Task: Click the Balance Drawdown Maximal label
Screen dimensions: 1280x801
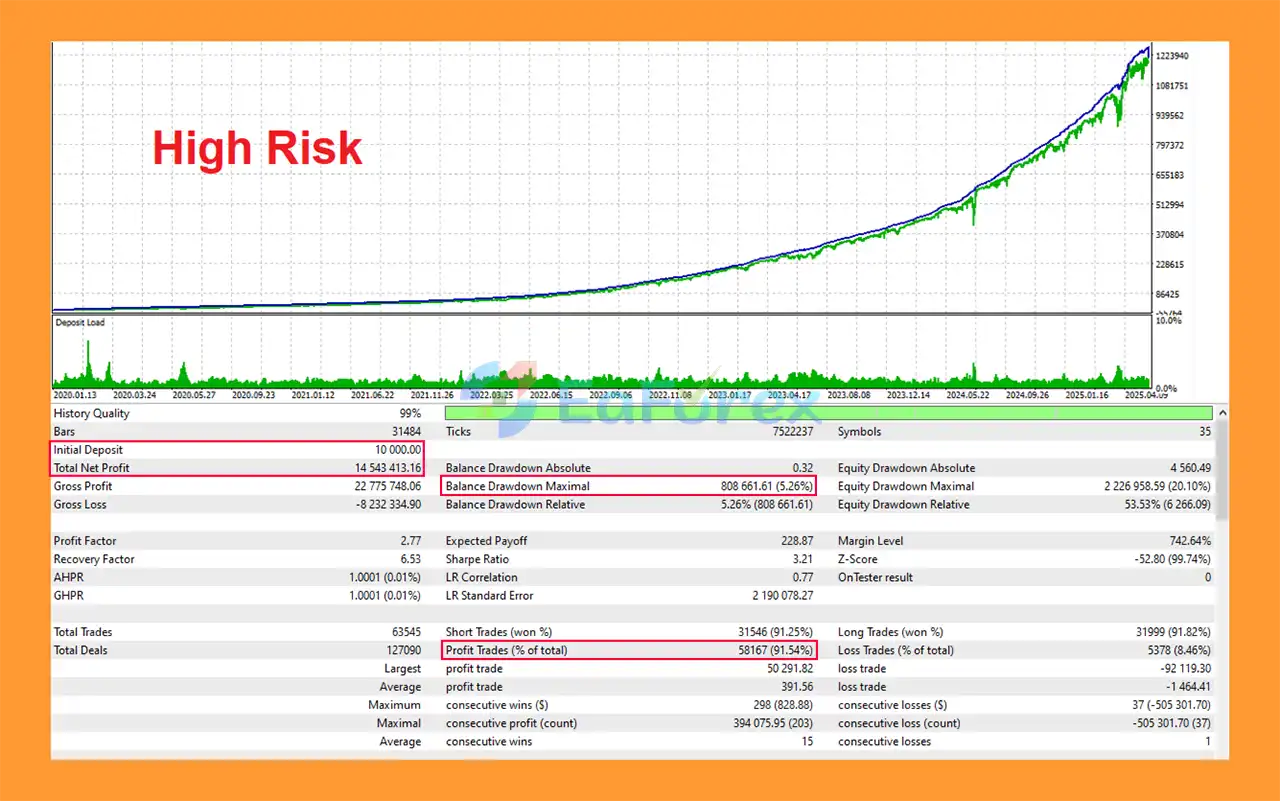Action: (x=517, y=486)
